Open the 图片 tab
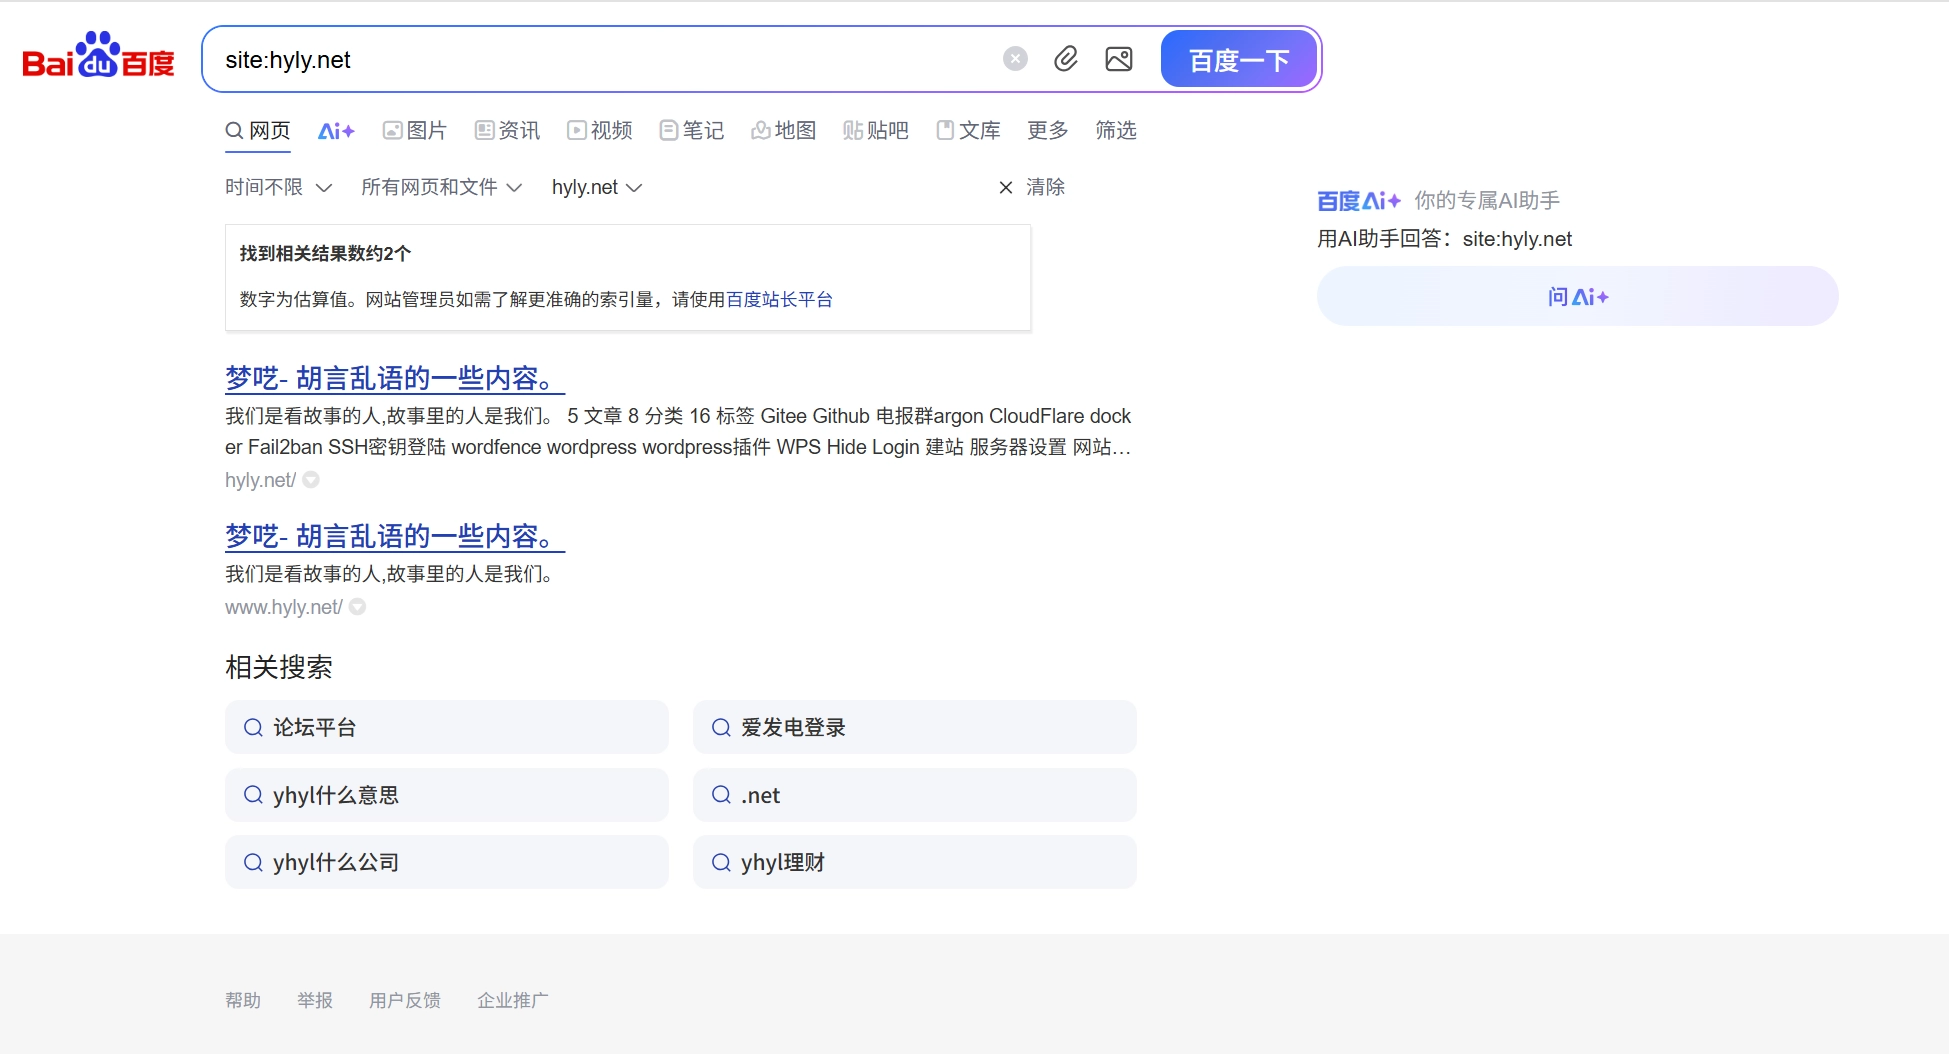 415,131
